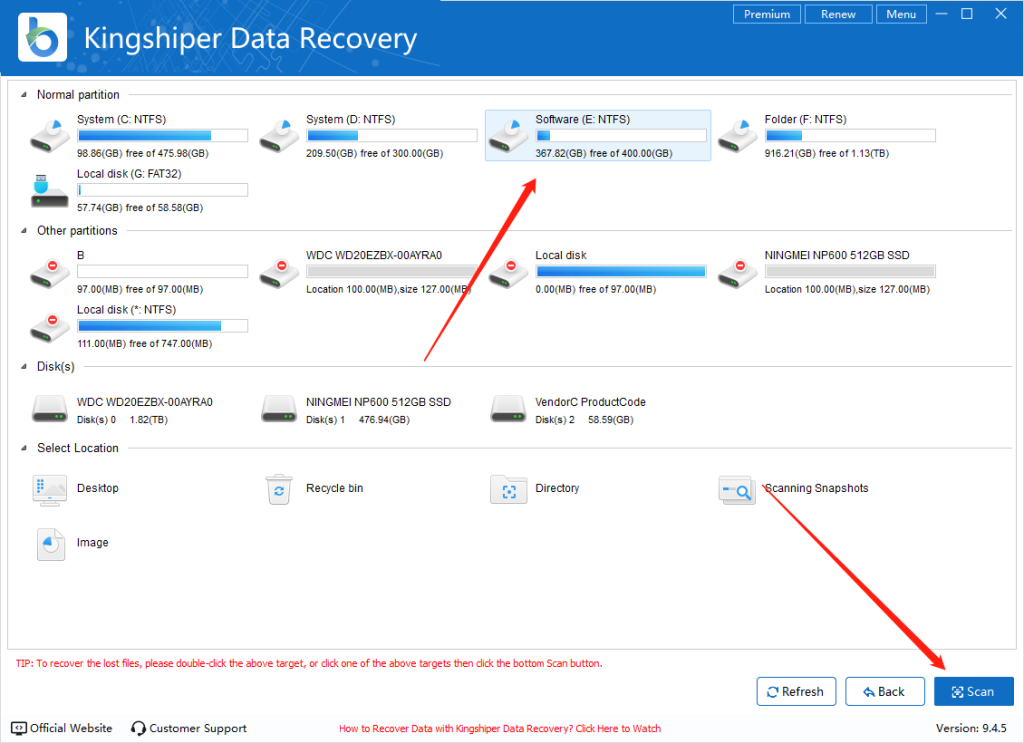The image size is (1024, 743).
Task: Open the Renew option
Action: point(838,14)
